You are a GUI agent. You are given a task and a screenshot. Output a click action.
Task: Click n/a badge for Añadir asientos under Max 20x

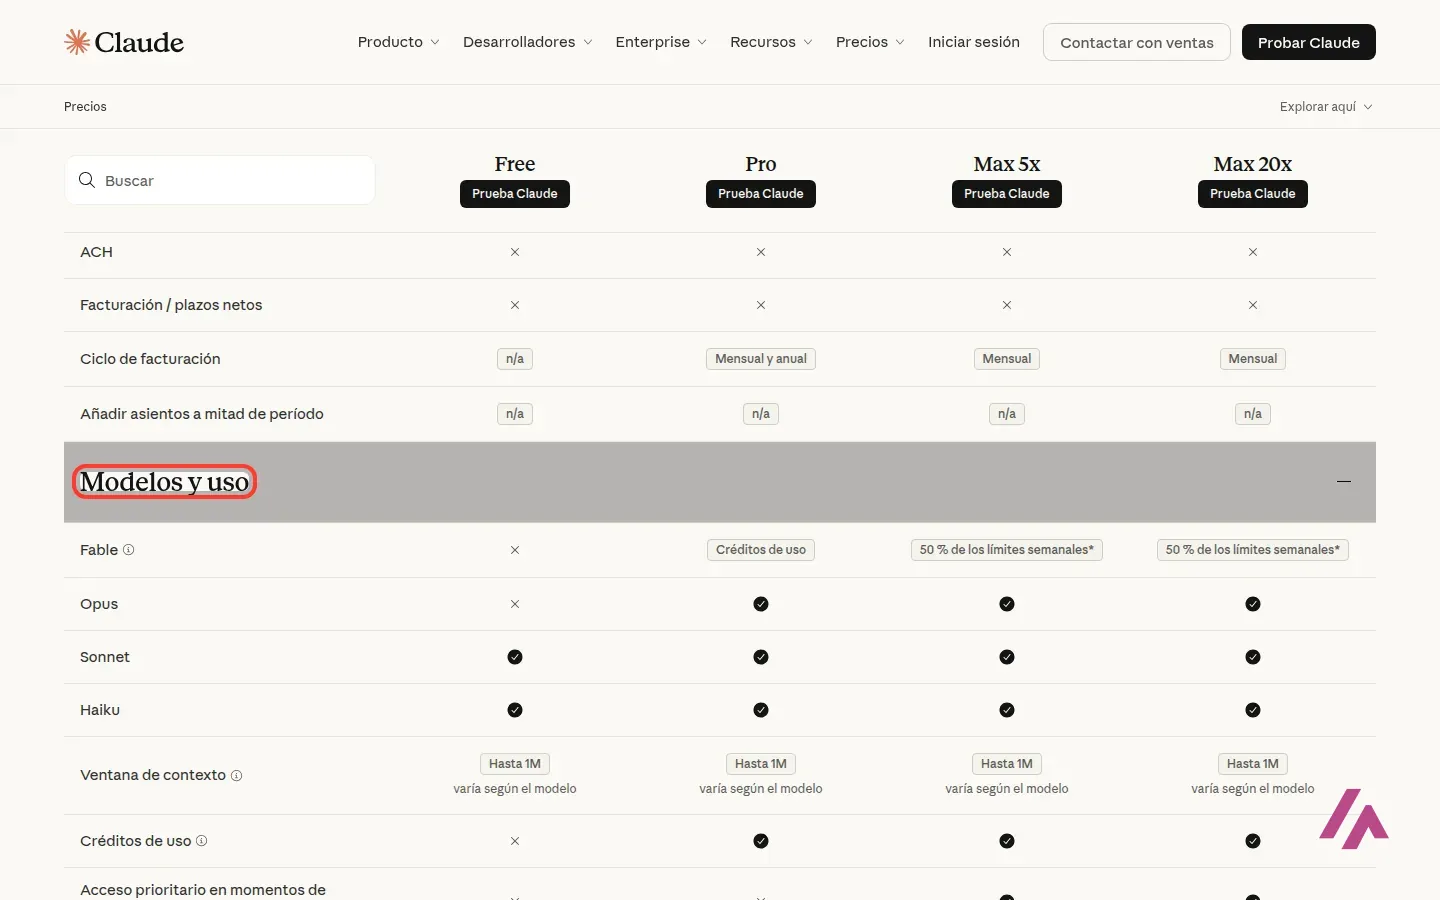point(1253,414)
